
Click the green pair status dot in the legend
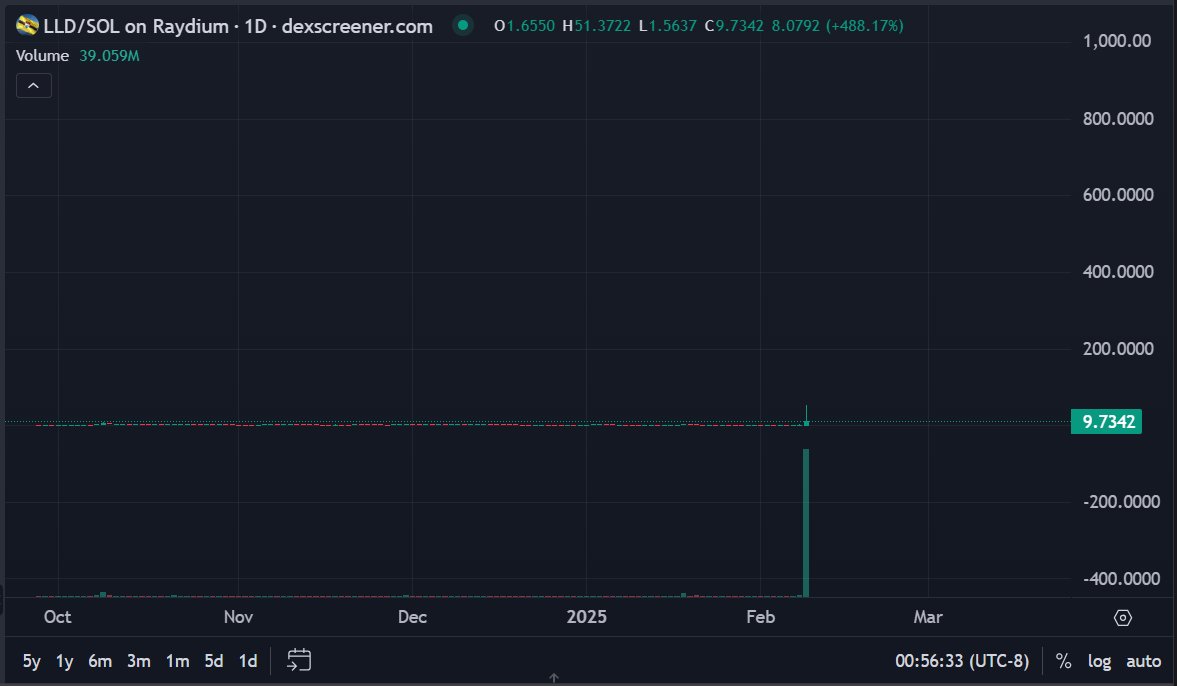(x=463, y=26)
